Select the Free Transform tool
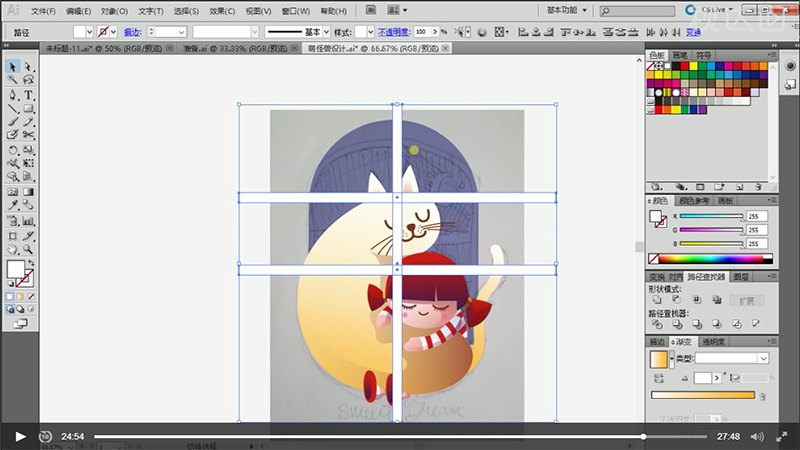Screen dimensions: 800x450 click(x=28, y=163)
